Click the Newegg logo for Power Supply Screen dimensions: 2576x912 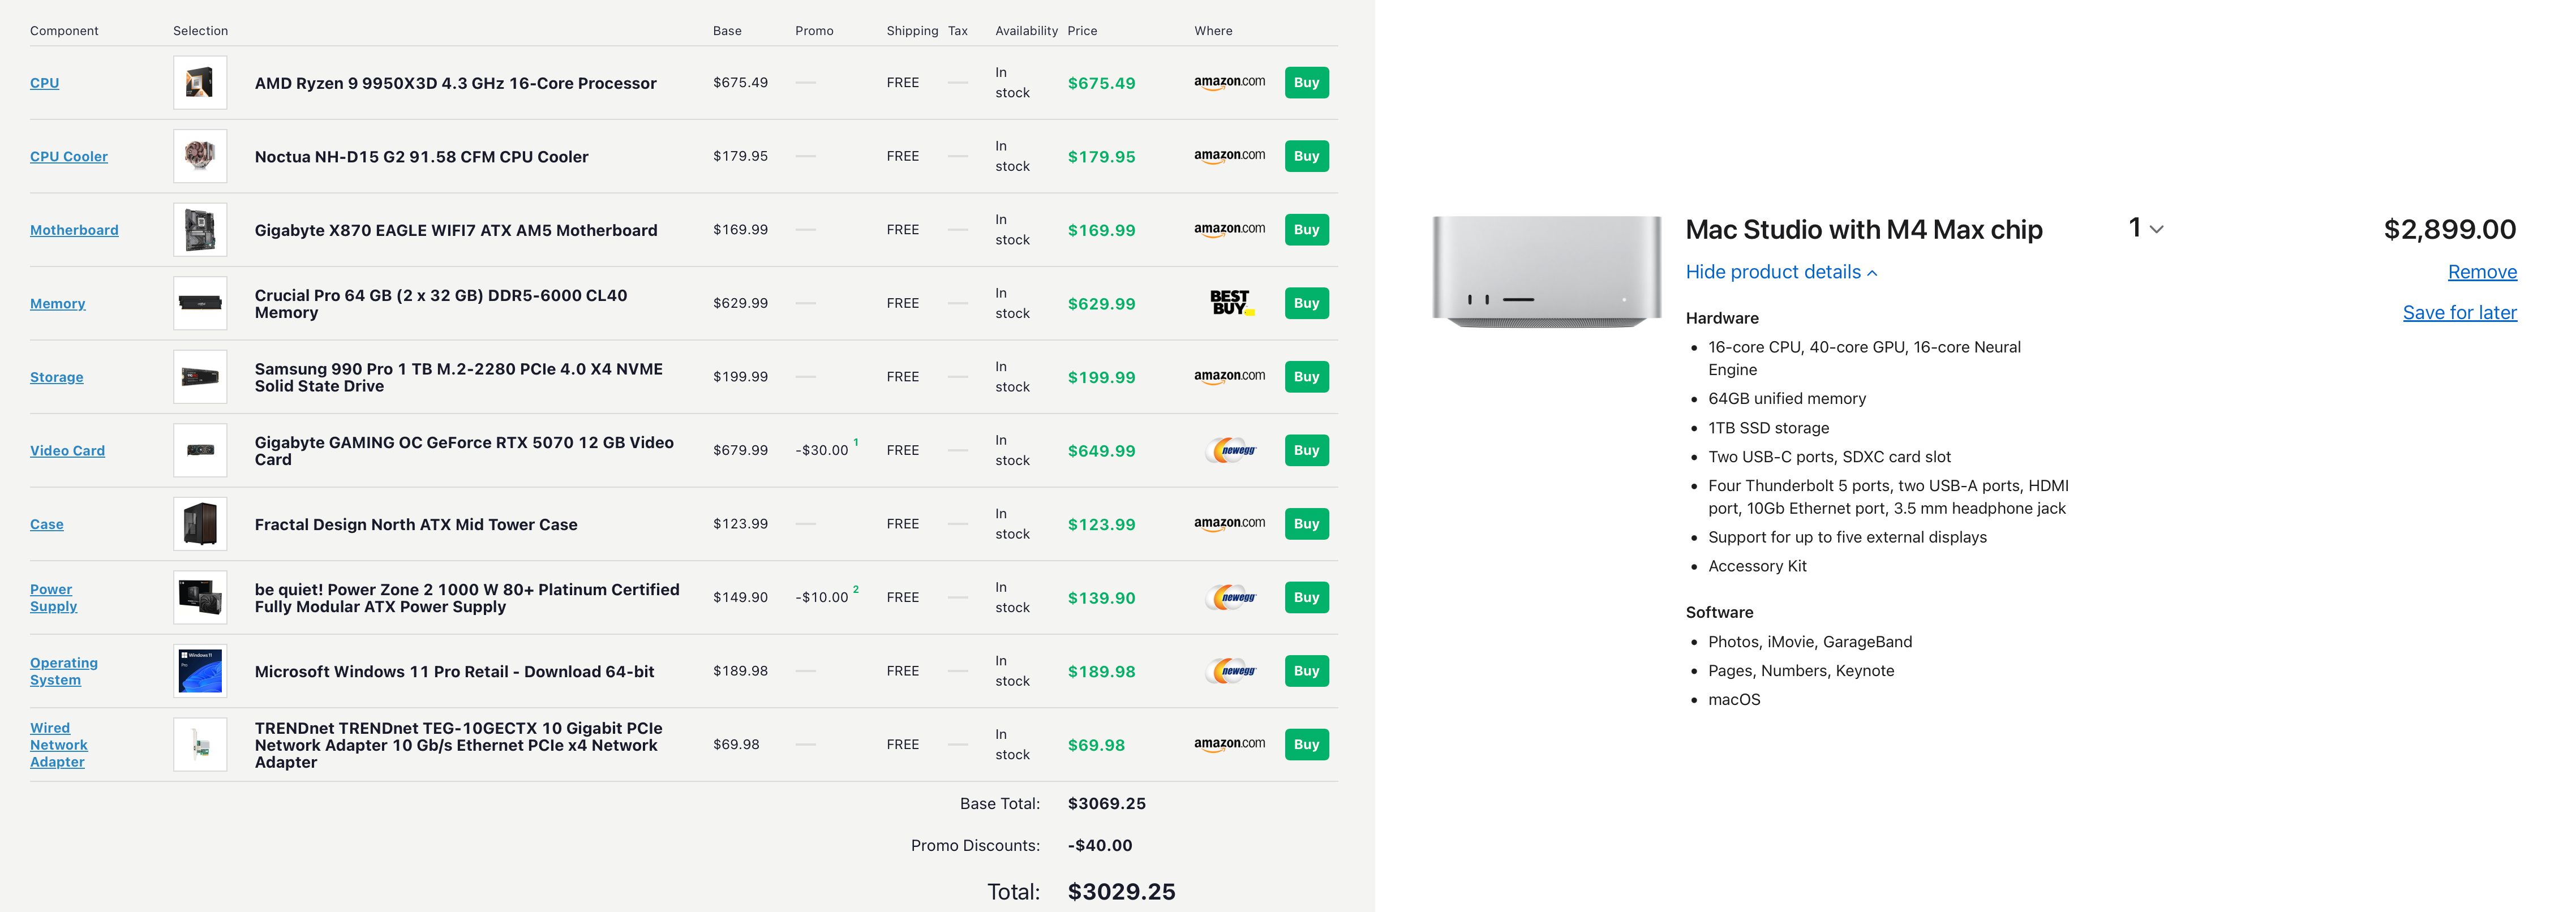[1231, 597]
